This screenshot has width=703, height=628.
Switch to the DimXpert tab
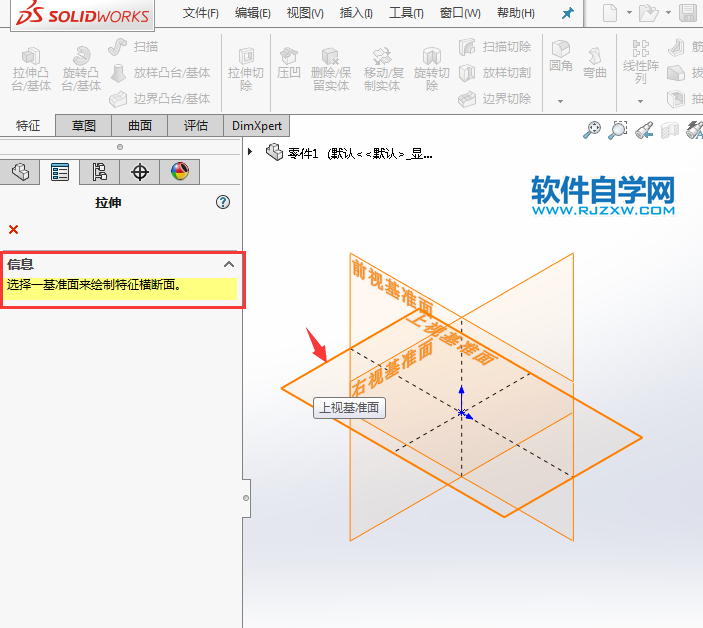click(x=256, y=126)
